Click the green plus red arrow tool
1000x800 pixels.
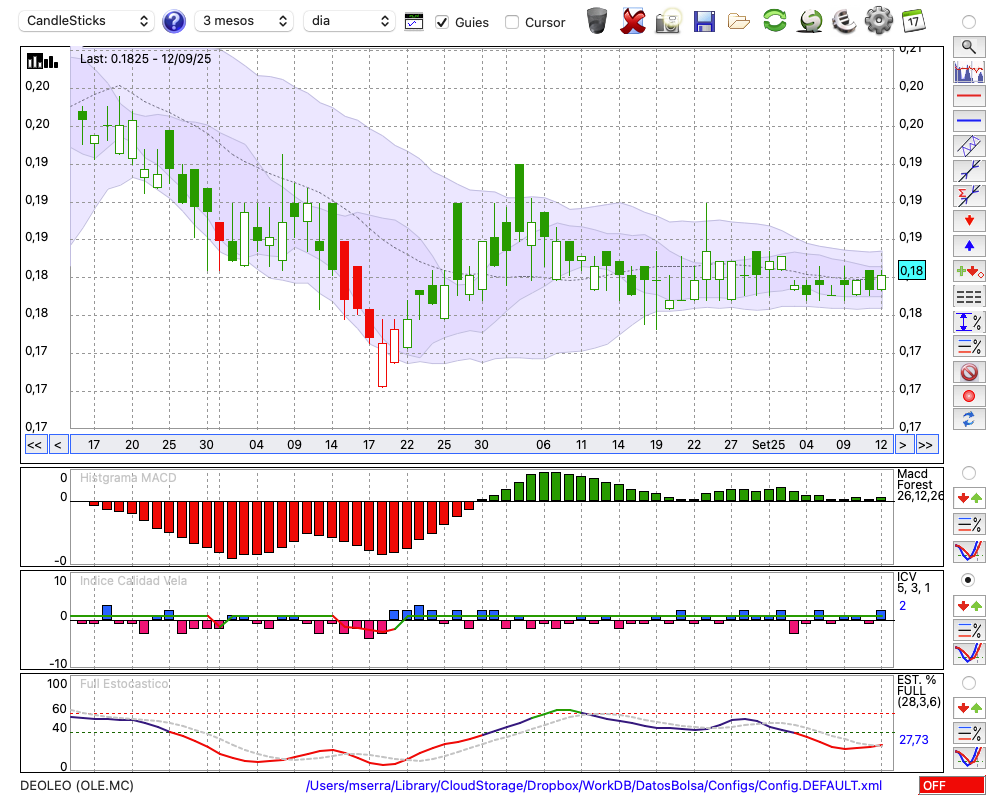(969, 271)
